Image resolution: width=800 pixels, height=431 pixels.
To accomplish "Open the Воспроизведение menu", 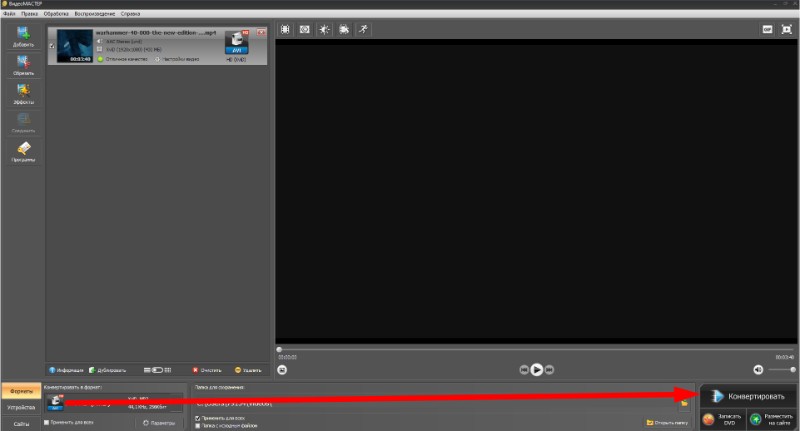I will 95,14.
